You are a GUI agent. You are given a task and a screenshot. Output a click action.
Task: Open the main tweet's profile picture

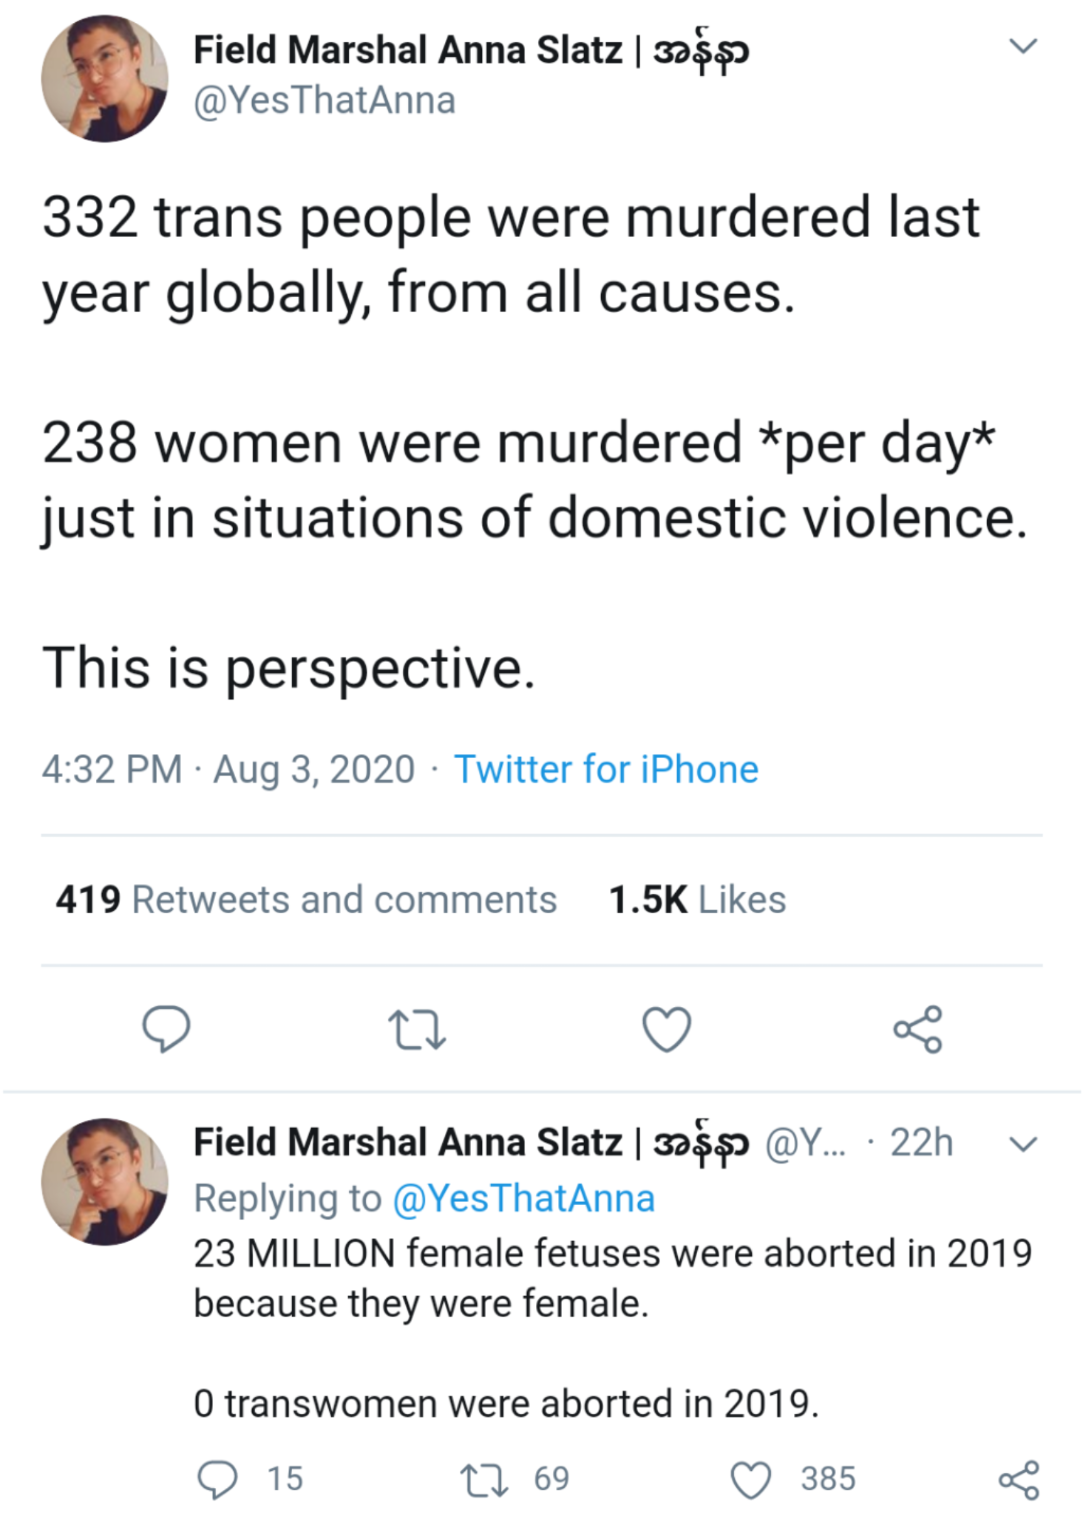[x=104, y=78]
